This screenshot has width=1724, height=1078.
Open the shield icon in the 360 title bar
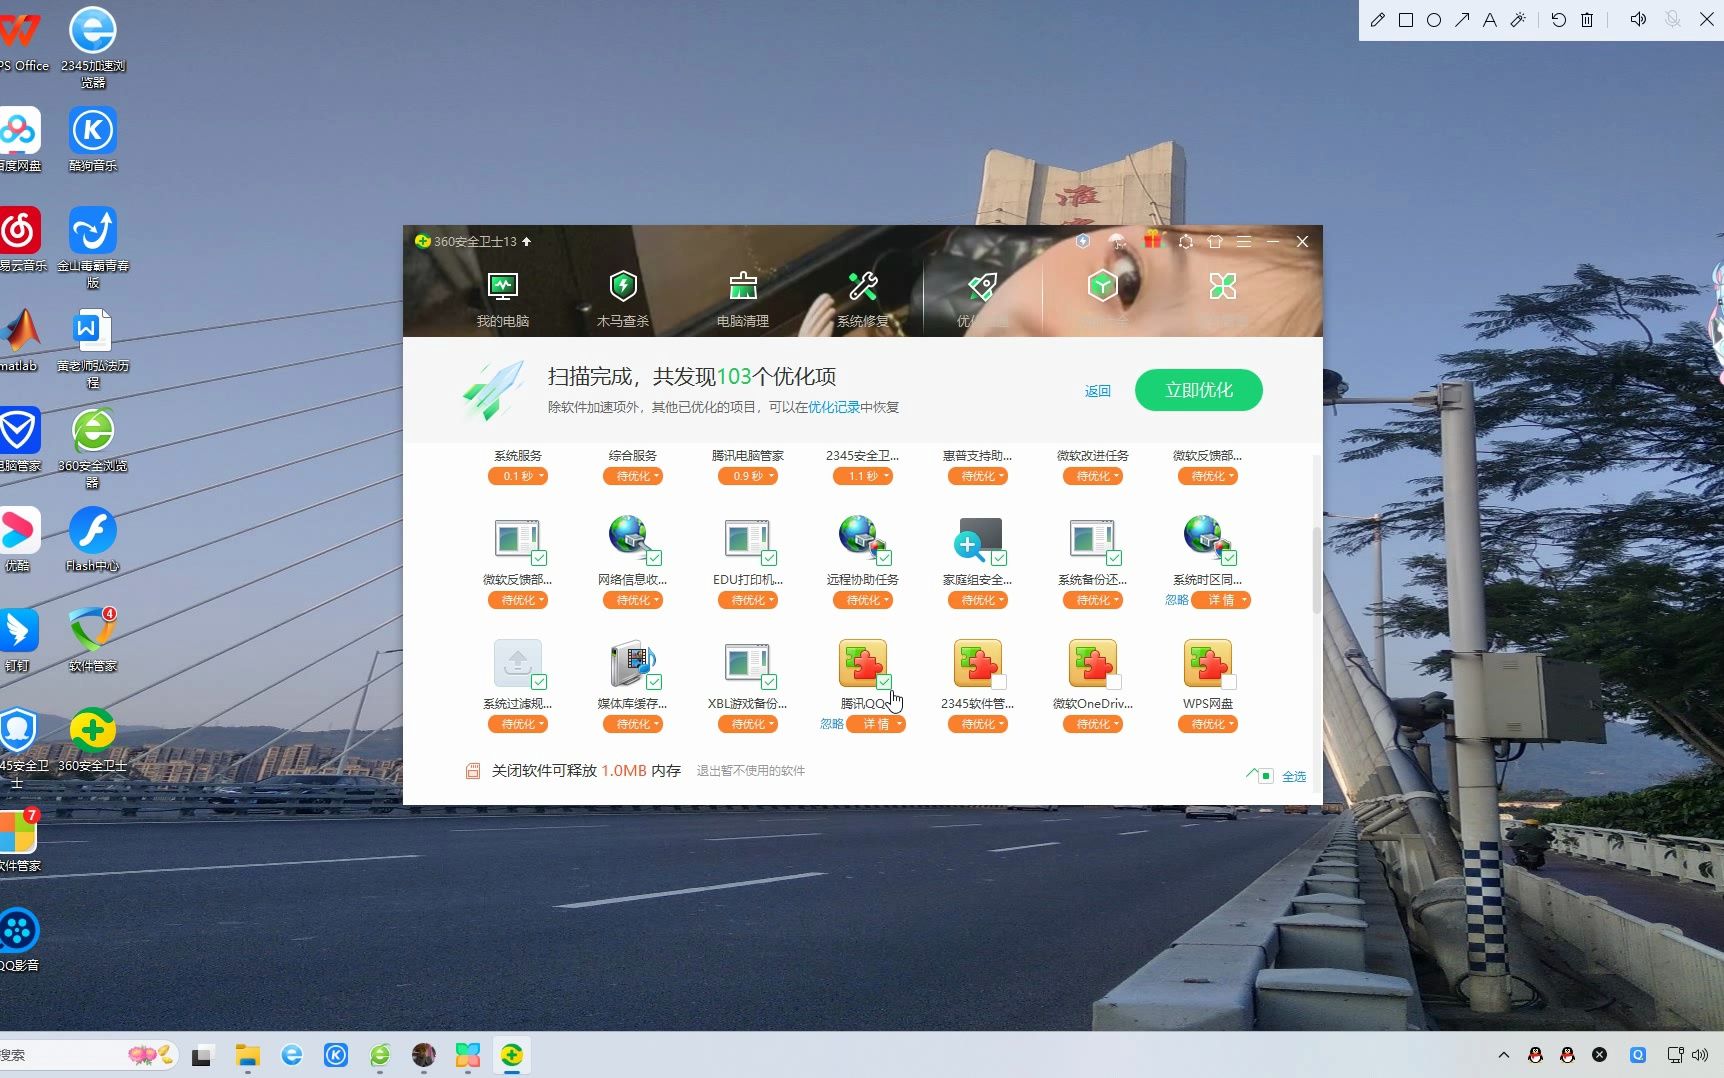(x=1081, y=241)
